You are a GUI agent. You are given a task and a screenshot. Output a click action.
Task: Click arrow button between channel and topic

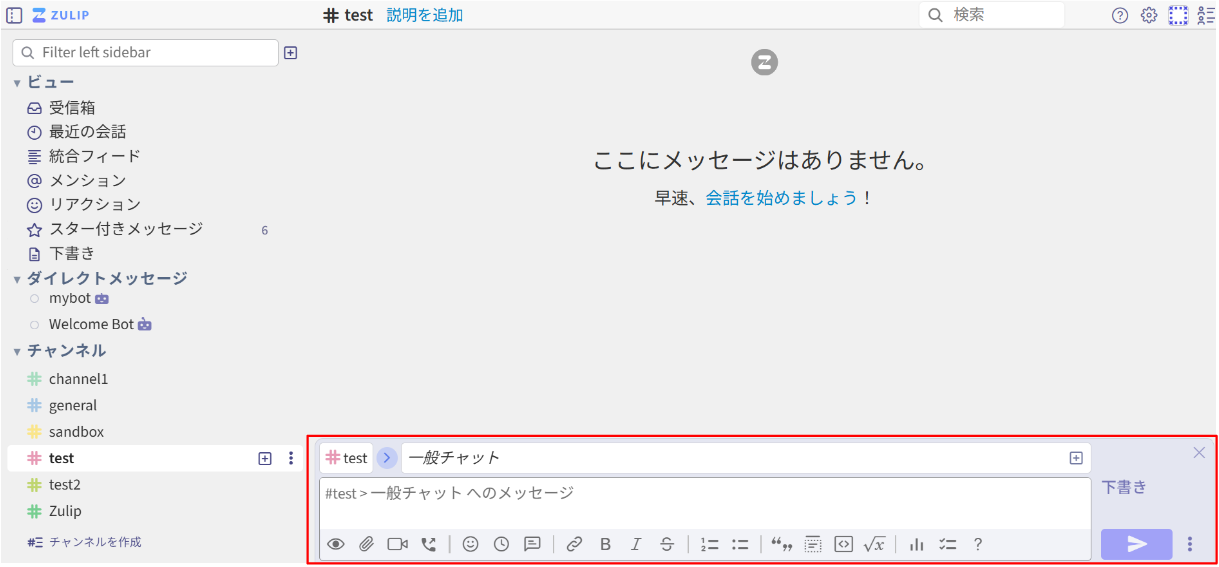[387, 458]
